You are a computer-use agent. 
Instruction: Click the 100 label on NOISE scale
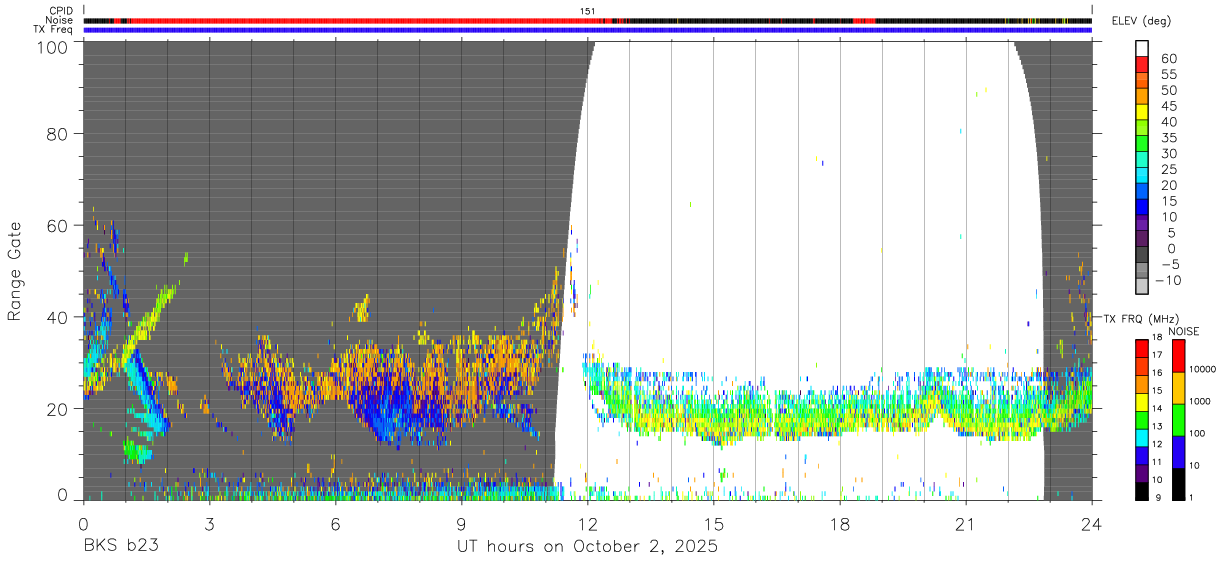click(1197, 434)
